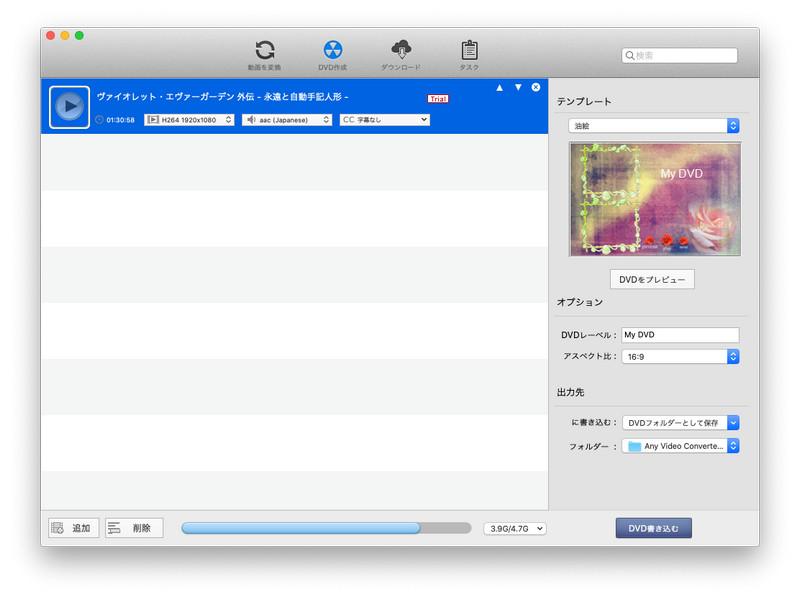This screenshot has height=600, width=800.
Task: Close the window with red button
Action: tap(51, 35)
